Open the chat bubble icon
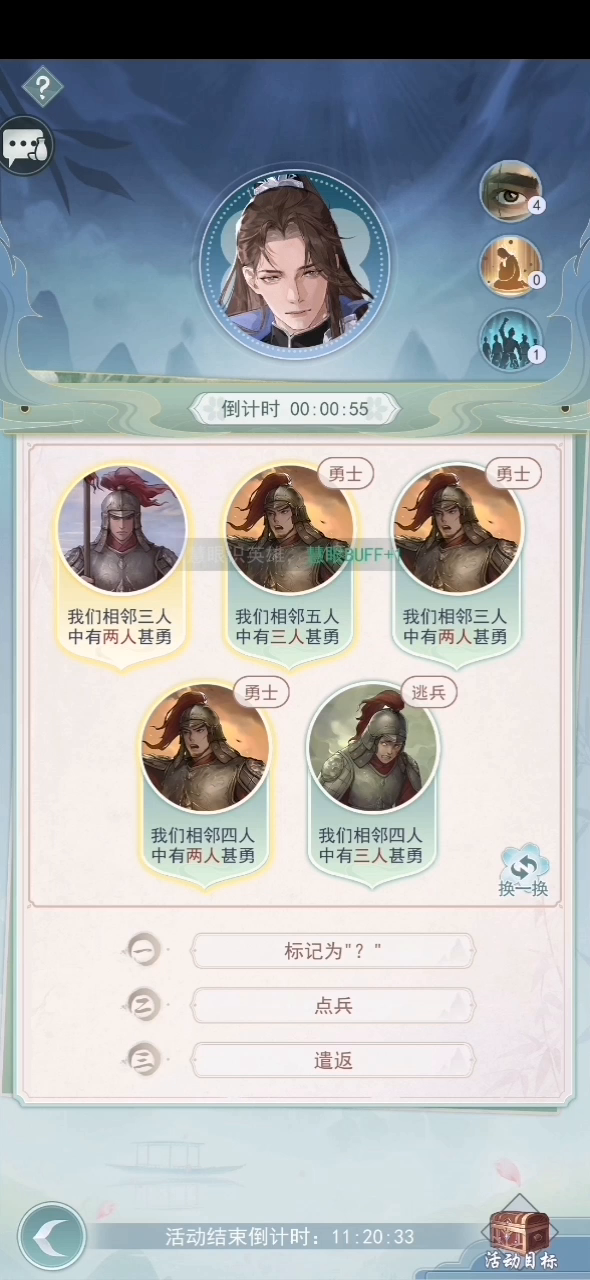Viewport: 590px width, 1280px height. 25,147
